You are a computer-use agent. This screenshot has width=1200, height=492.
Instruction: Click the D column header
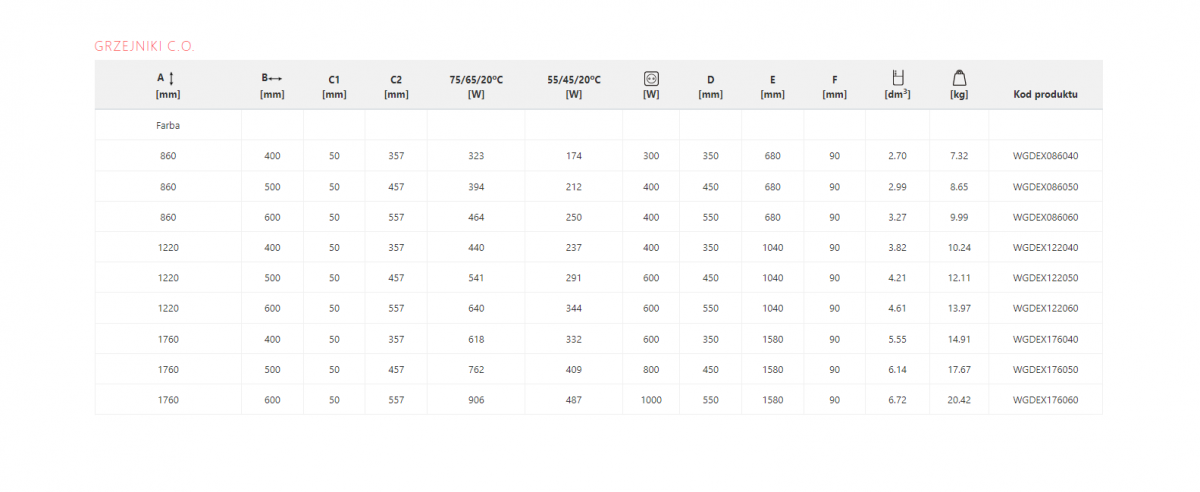pos(711,86)
